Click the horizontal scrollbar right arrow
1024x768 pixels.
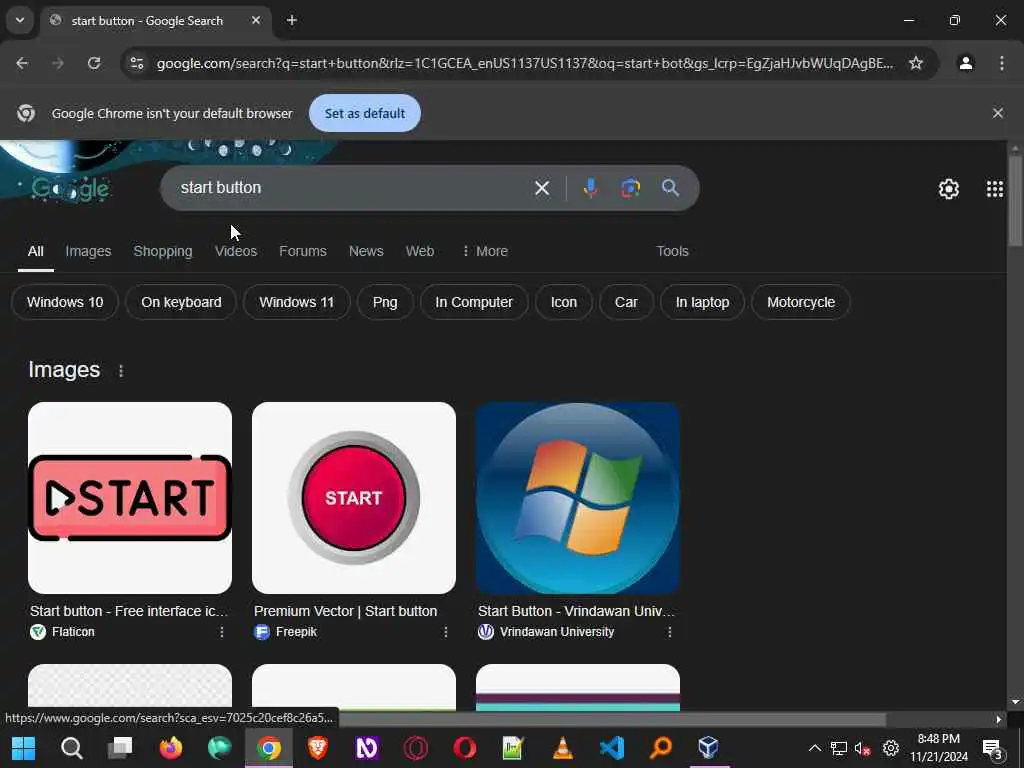click(x=998, y=720)
